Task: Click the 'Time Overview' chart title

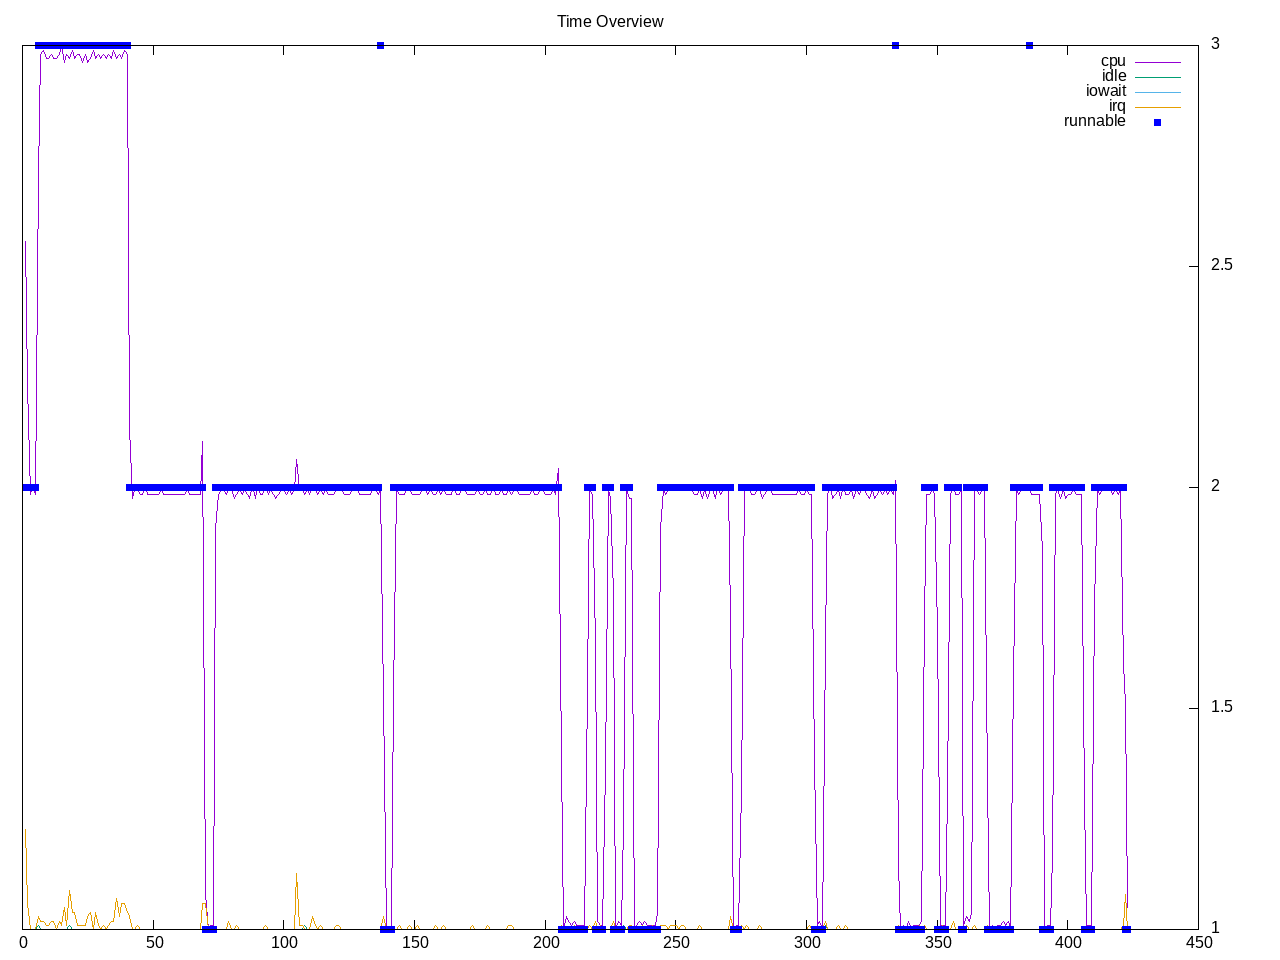Action: (x=610, y=21)
